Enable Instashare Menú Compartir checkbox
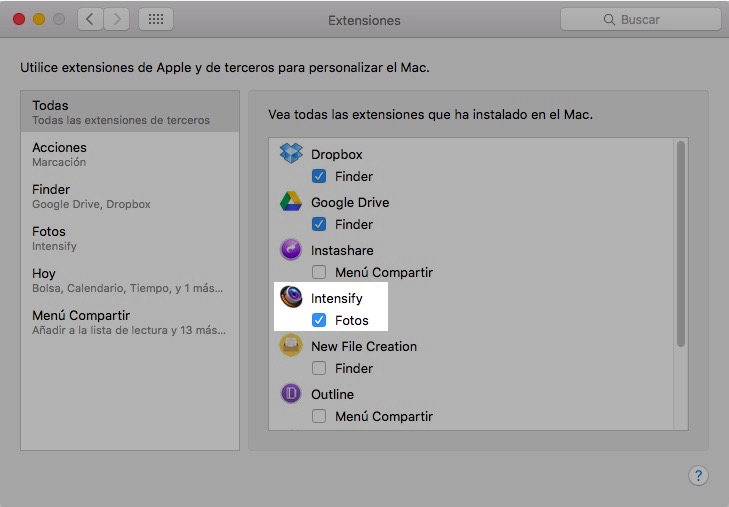This screenshot has width=729, height=507. [x=319, y=272]
